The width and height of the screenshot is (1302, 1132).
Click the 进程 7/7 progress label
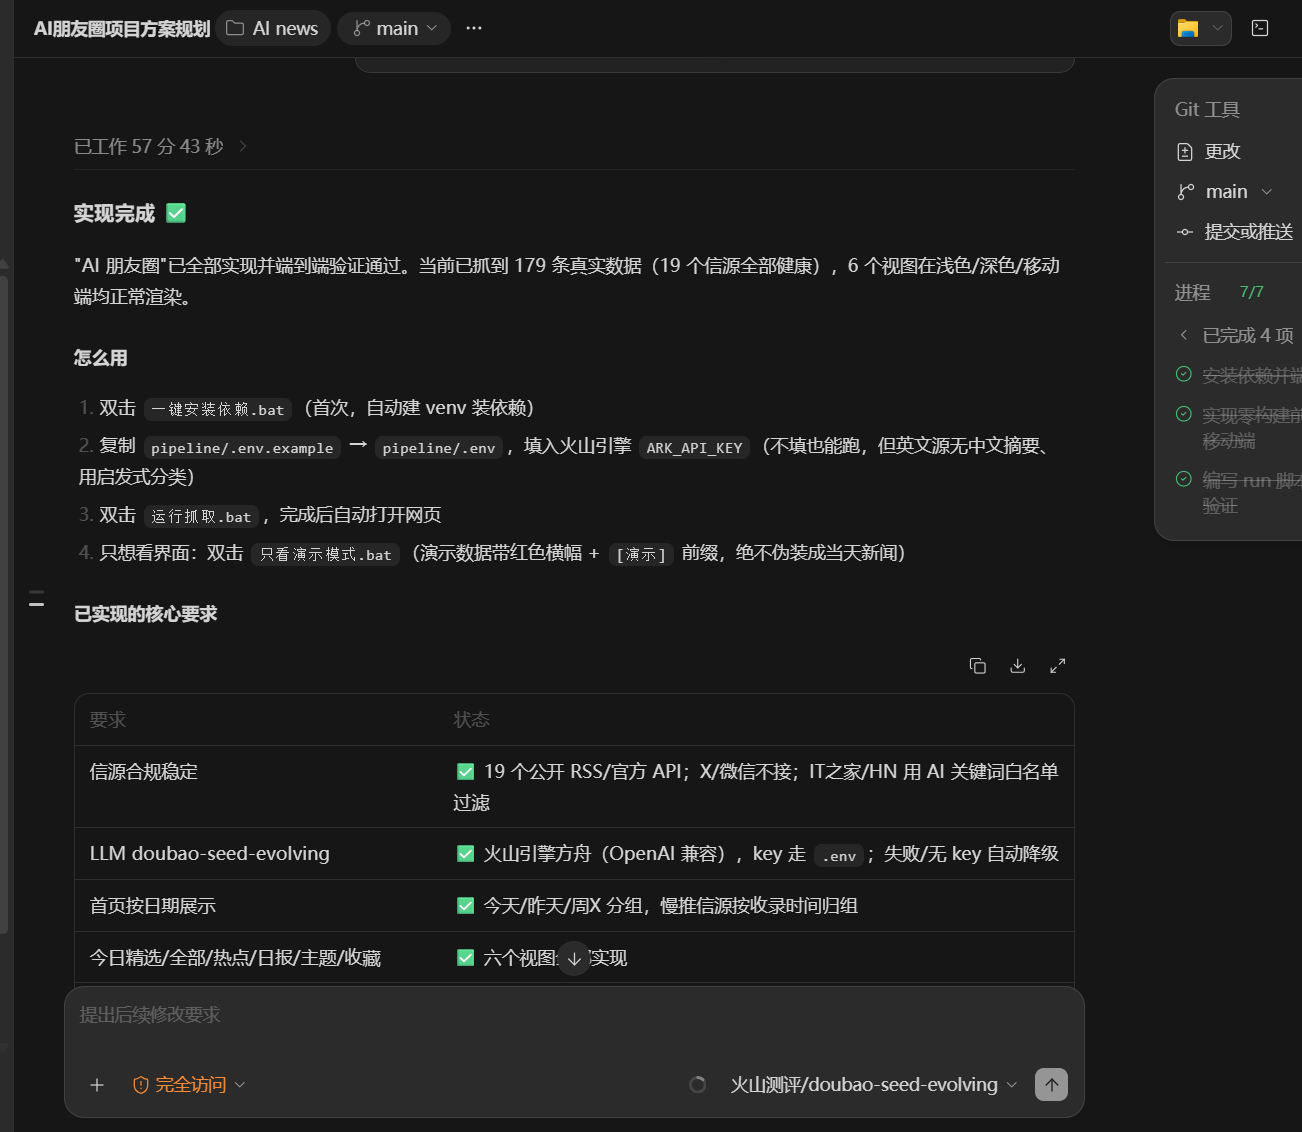click(1219, 292)
